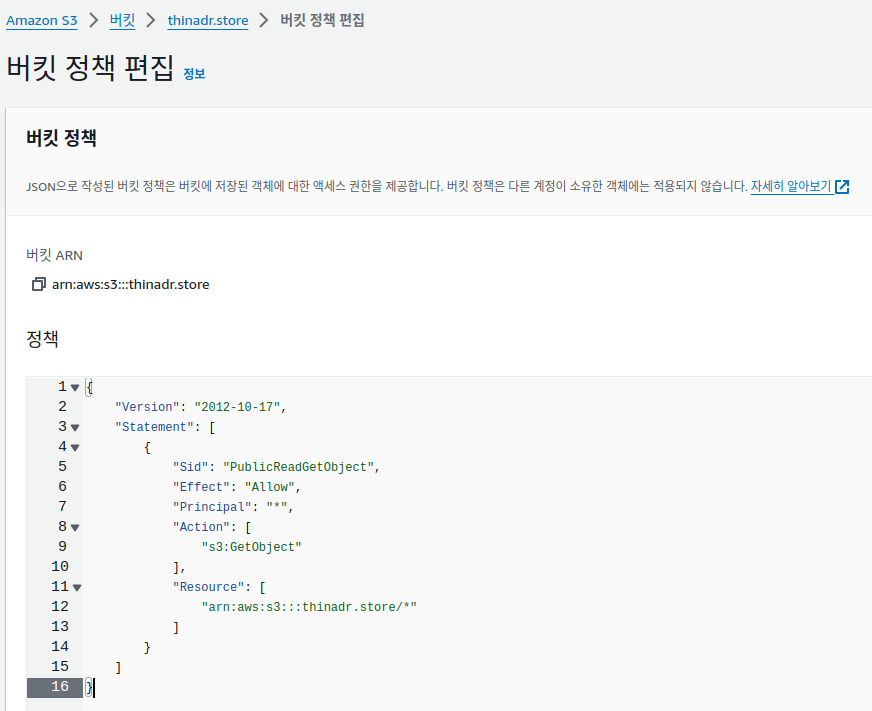Click the "arn:aws:s3:::thinadr.store/*" resource string
Viewport: 872px width, 711px height.
coord(309,608)
